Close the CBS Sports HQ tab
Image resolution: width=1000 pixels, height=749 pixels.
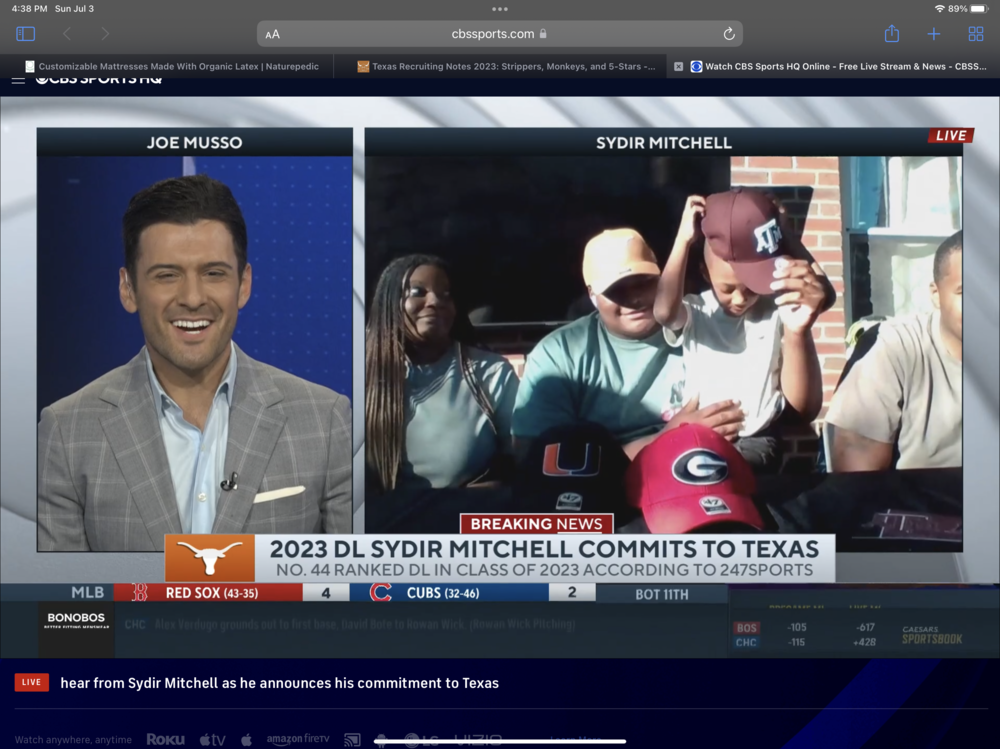coord(679,67)
